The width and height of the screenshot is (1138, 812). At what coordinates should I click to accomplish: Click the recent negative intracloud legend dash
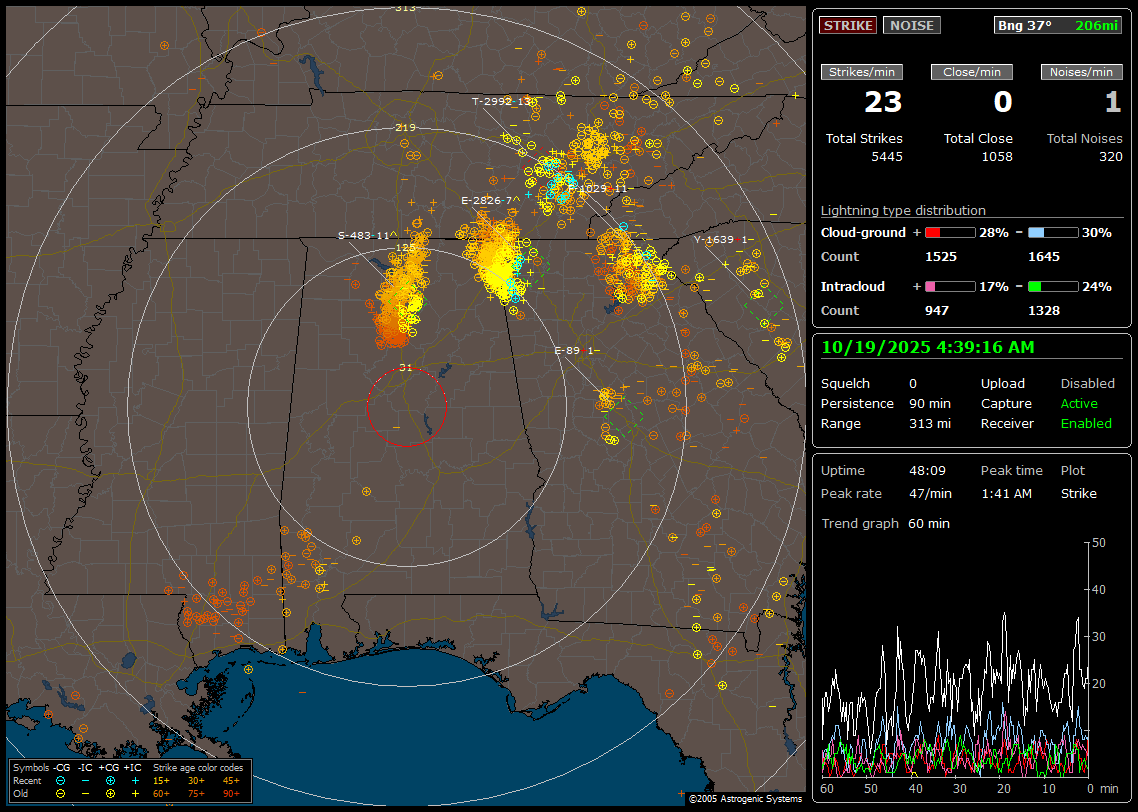point(85,780)
